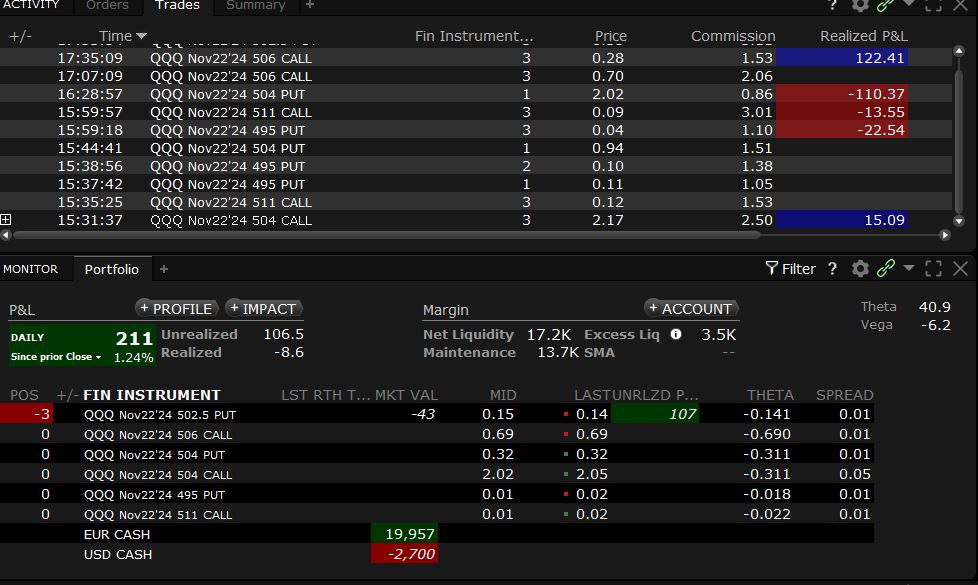Click the Fin Instrument column header in Trades
The height and width of the screenshot is (585, 978).
point(474,36)
